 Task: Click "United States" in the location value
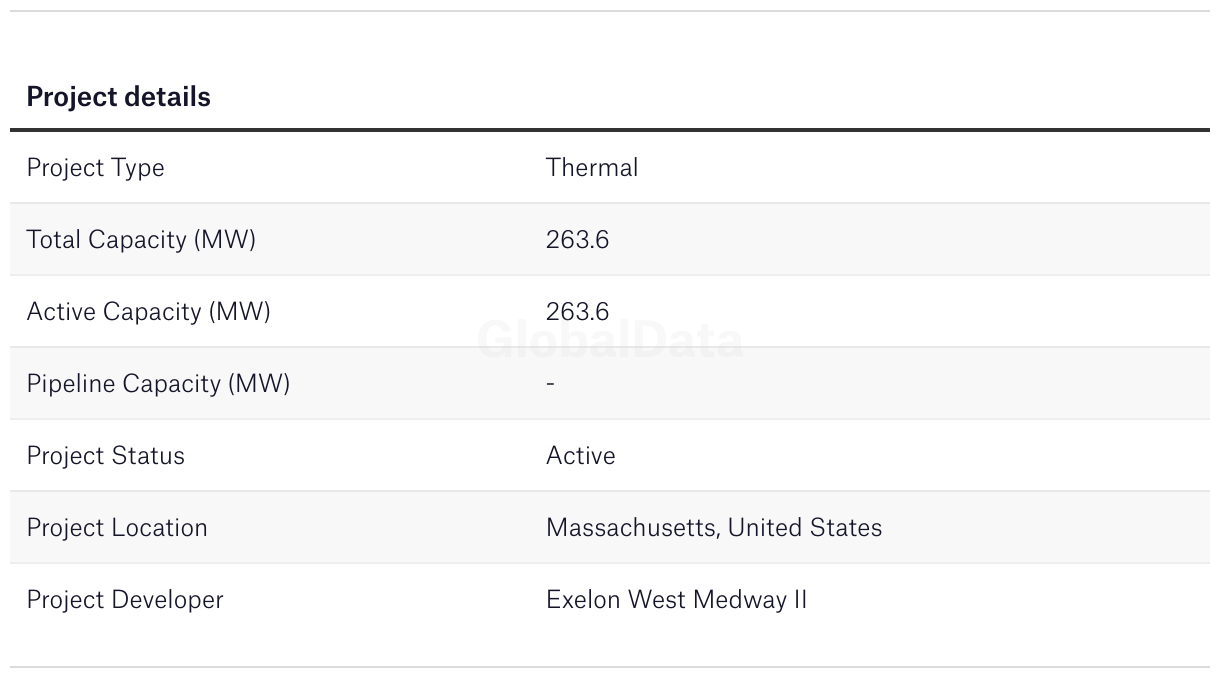805,528
